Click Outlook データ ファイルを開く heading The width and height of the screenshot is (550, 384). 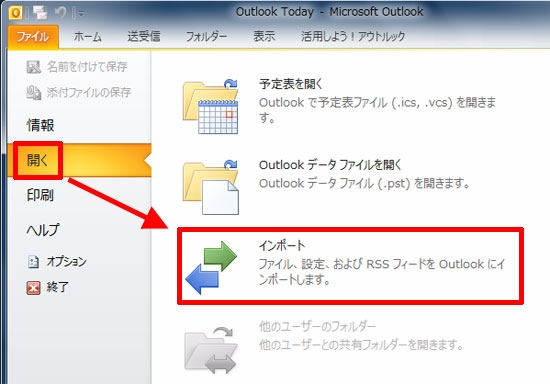pos(330,165)
